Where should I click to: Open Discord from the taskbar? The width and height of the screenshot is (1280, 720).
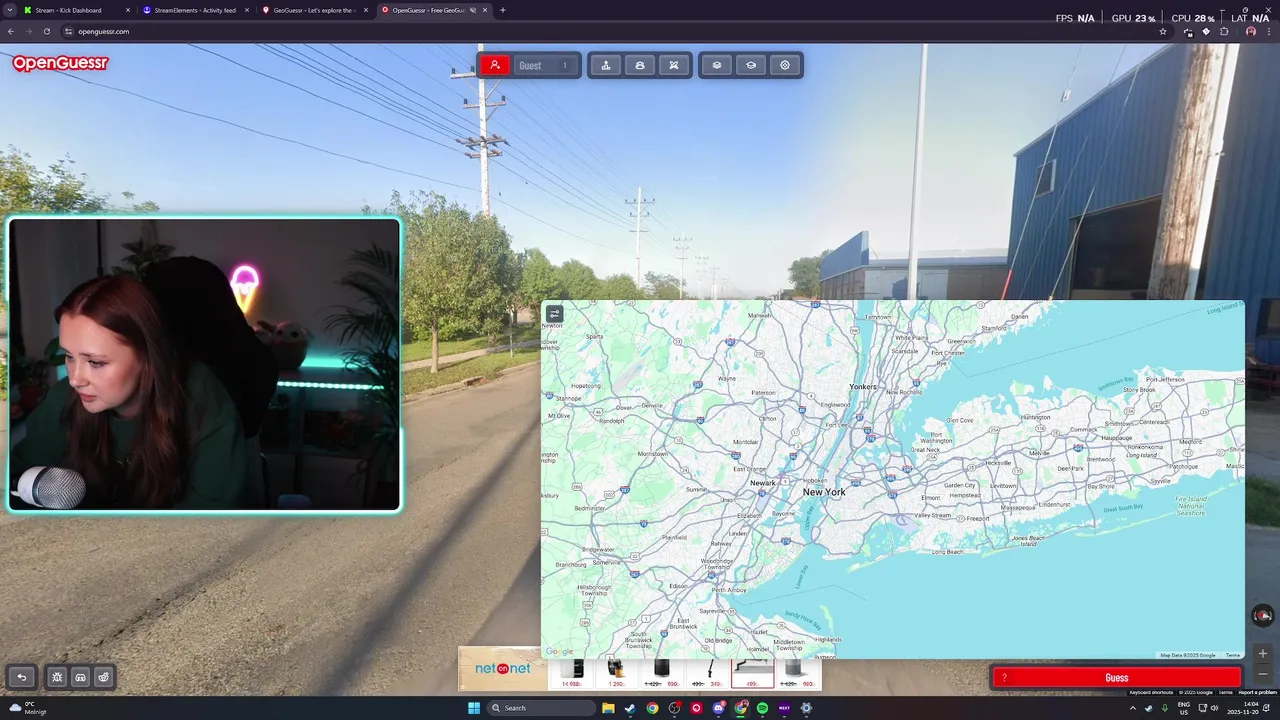(x=718, y=708)
